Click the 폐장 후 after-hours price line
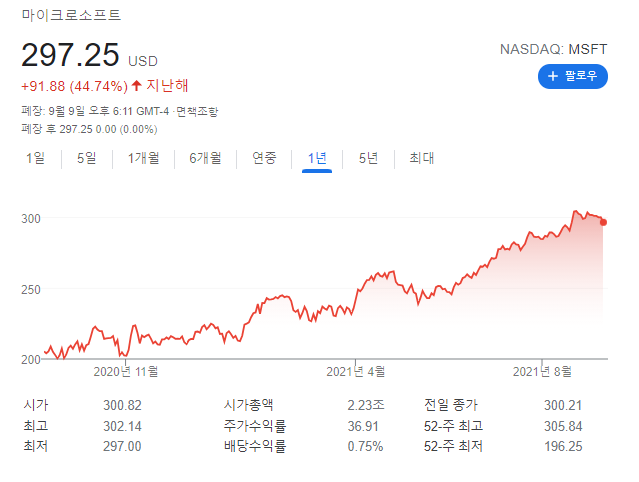Image resolution: width=639 pixels, height=482 pixels. click(89, 129)
